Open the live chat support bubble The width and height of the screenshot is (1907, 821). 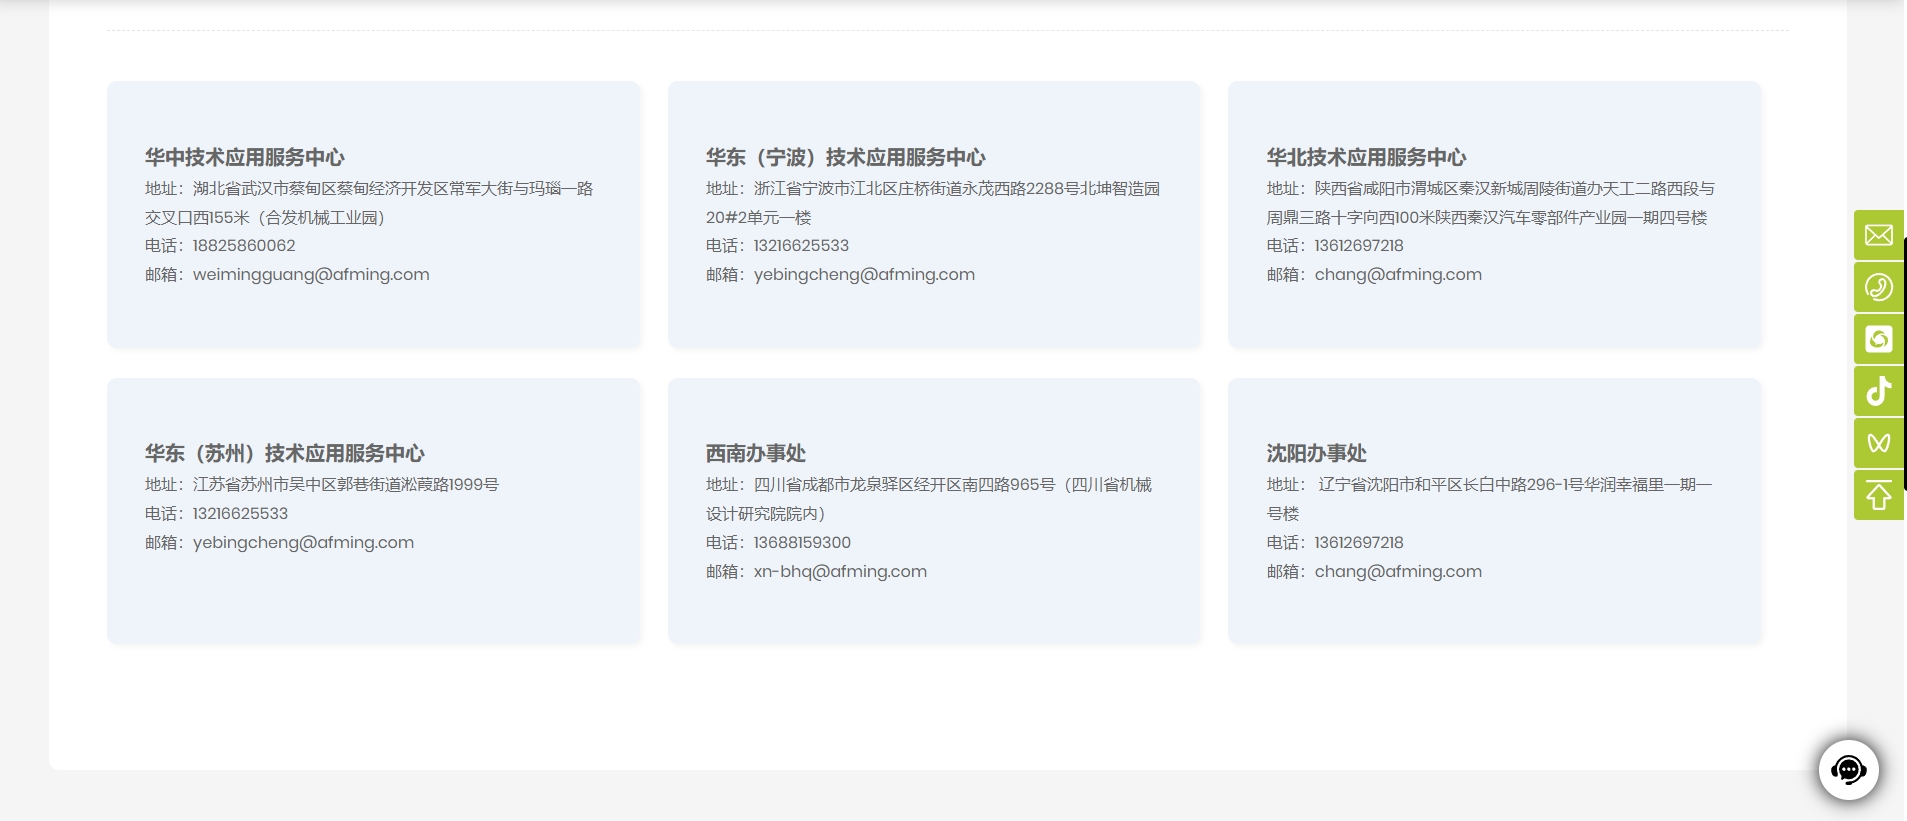tap(1848, 769)
